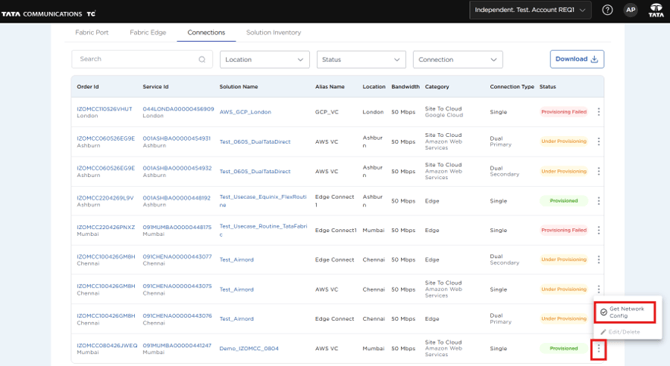
Task: Click the Order Id column header
Action: [x=88, y=87]
